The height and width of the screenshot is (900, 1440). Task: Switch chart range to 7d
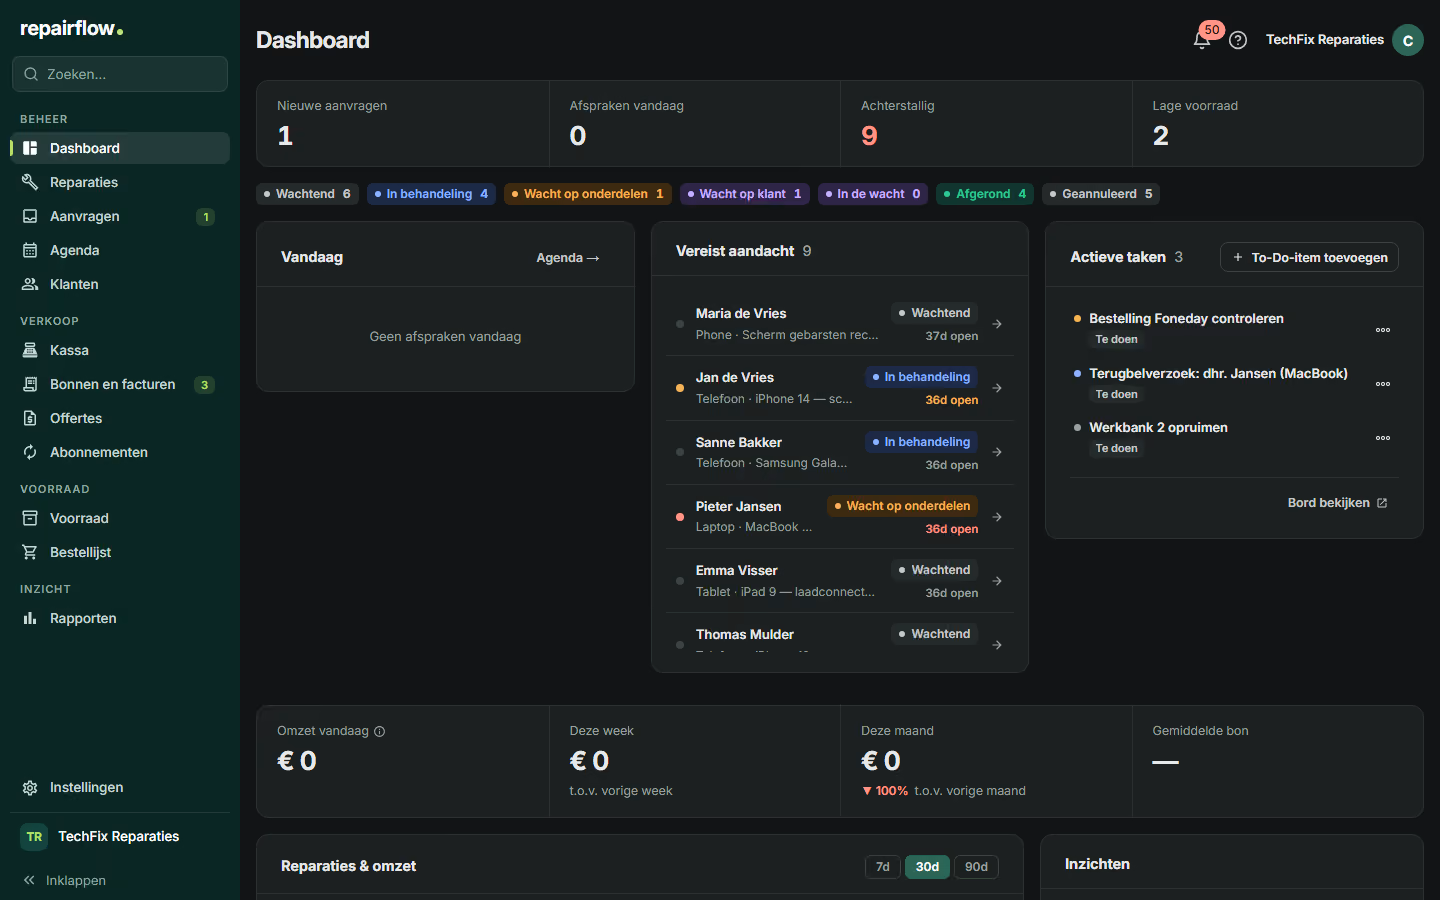pos(883,867)
